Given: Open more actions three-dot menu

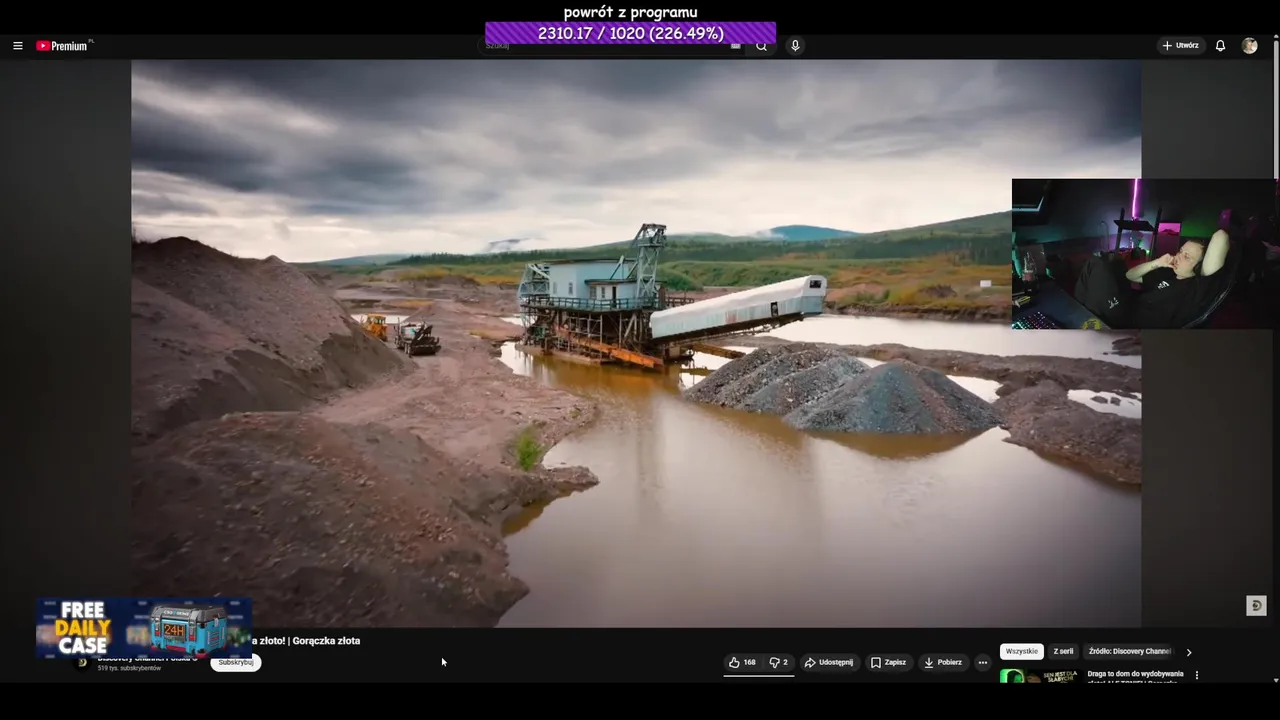Looking at the screenshot, I should point(982,662).
